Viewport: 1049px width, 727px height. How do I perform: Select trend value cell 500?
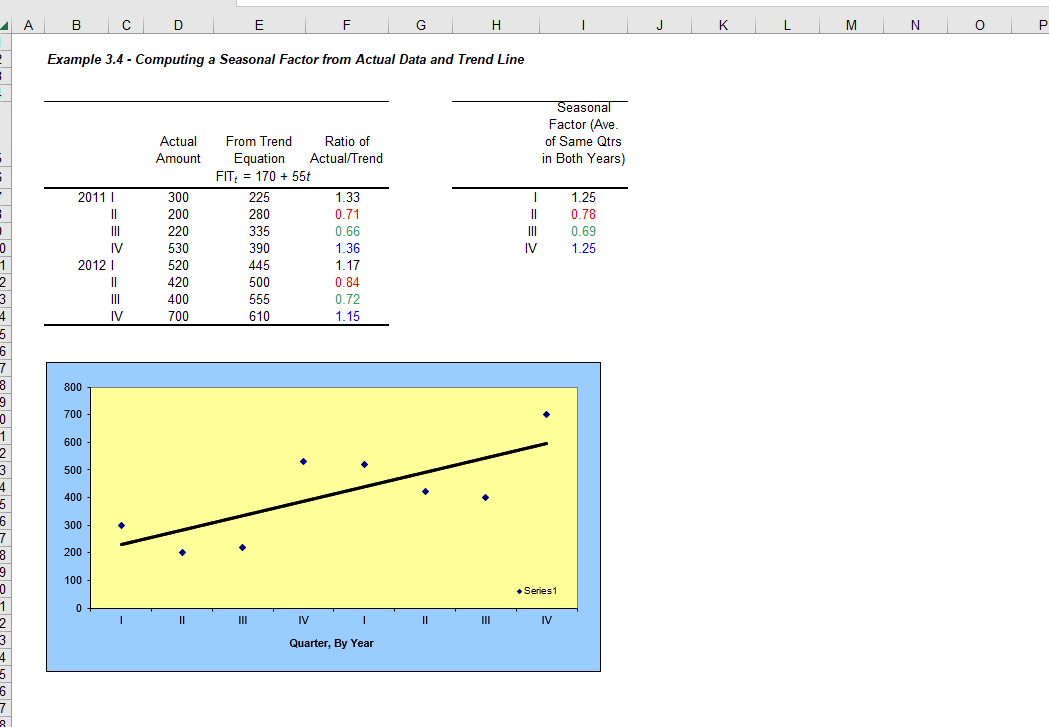point(260,282)
